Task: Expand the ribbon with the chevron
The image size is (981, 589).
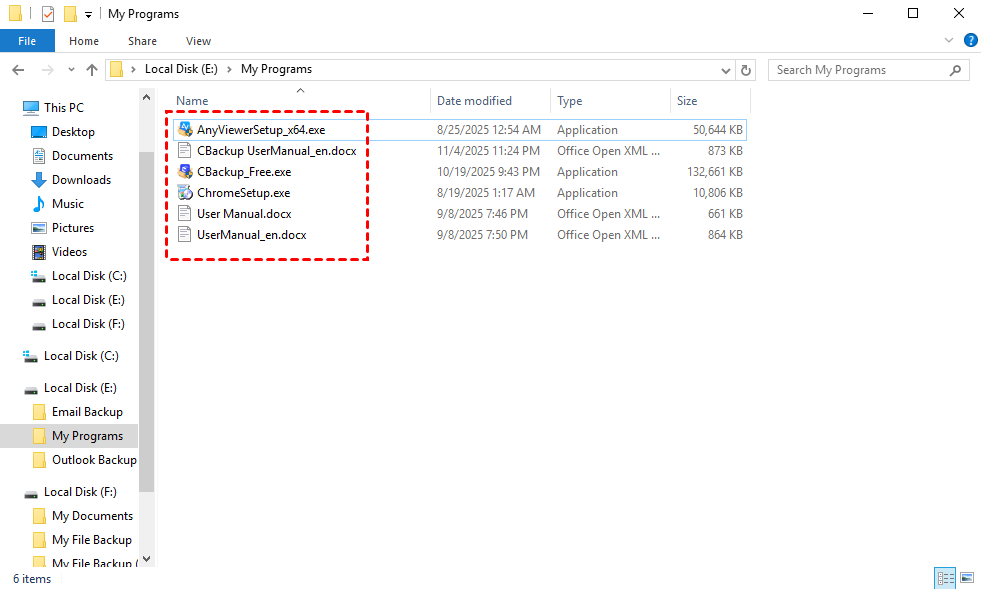Action: [949, 41]
